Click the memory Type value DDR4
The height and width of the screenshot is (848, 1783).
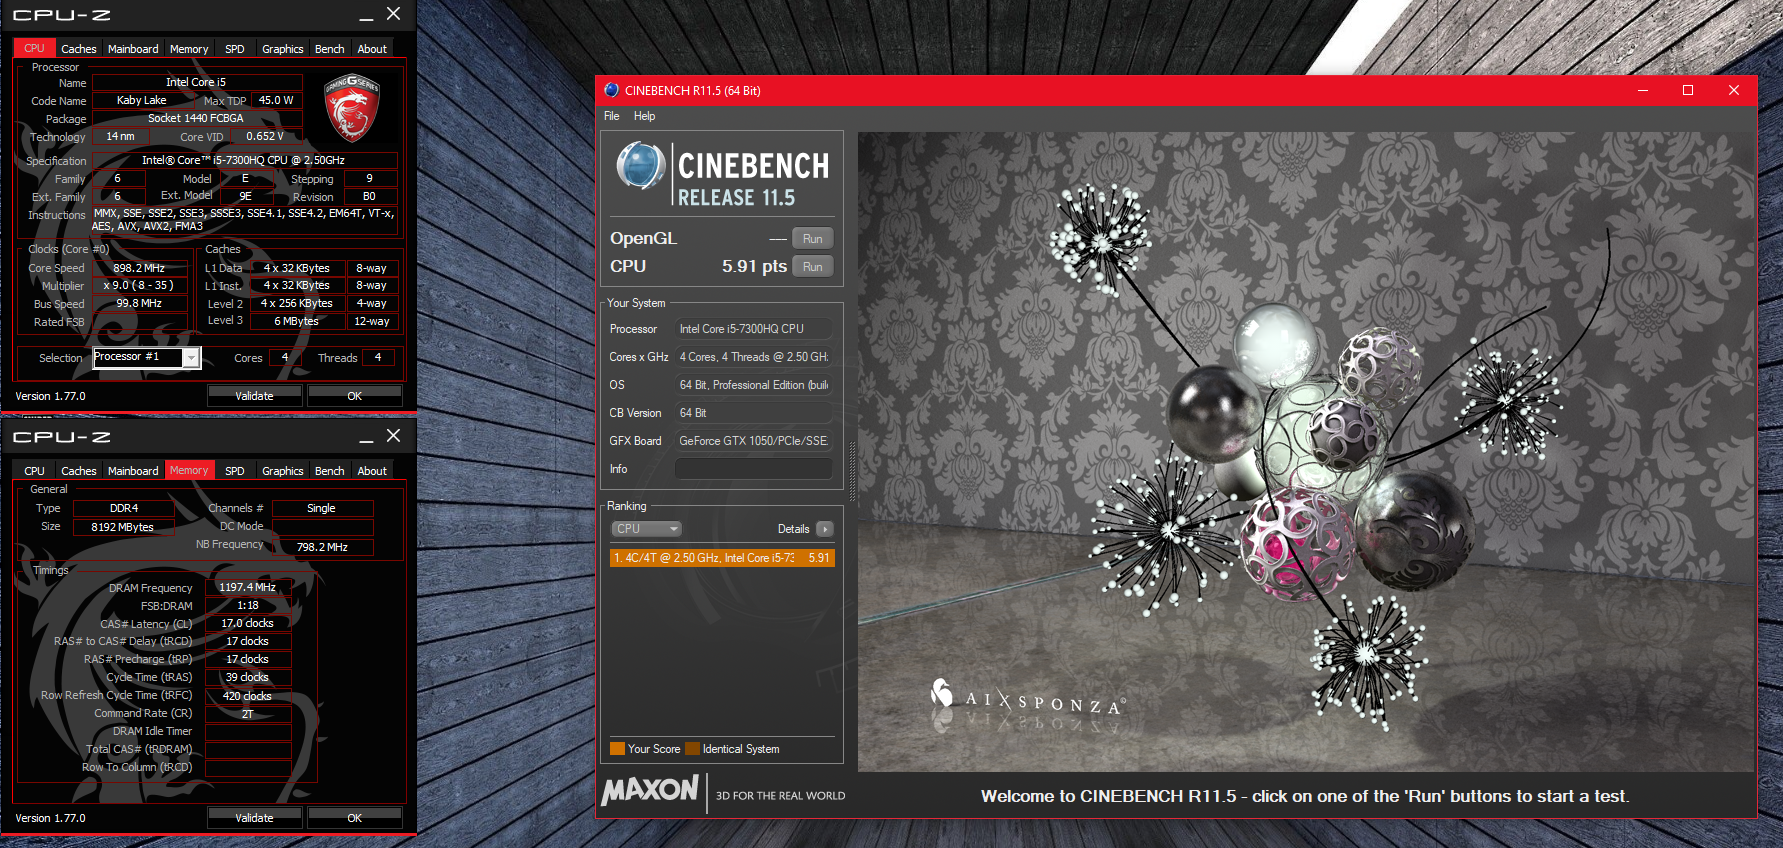(x=124, y=508)
